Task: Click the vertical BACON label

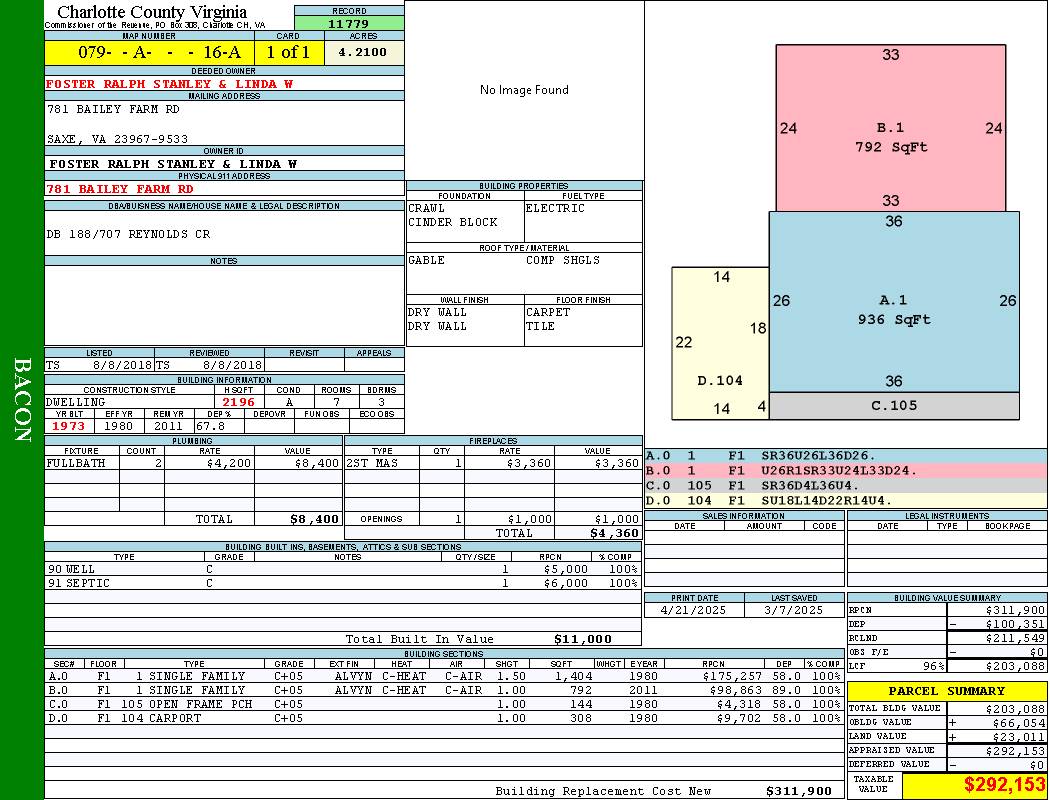Action: point(22,400)
